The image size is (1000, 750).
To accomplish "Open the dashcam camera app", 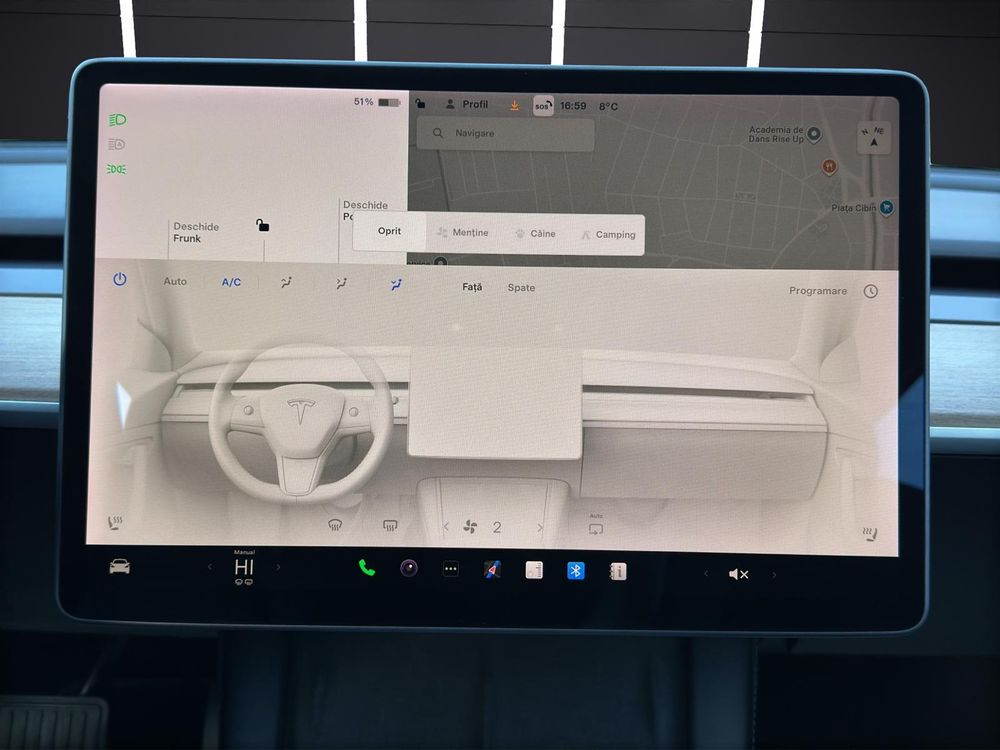I will pos(409,568).
